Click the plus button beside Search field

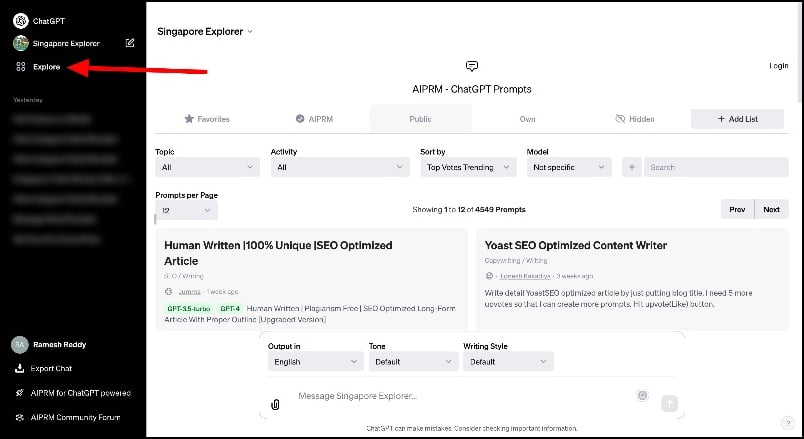[x=632, y=167]
